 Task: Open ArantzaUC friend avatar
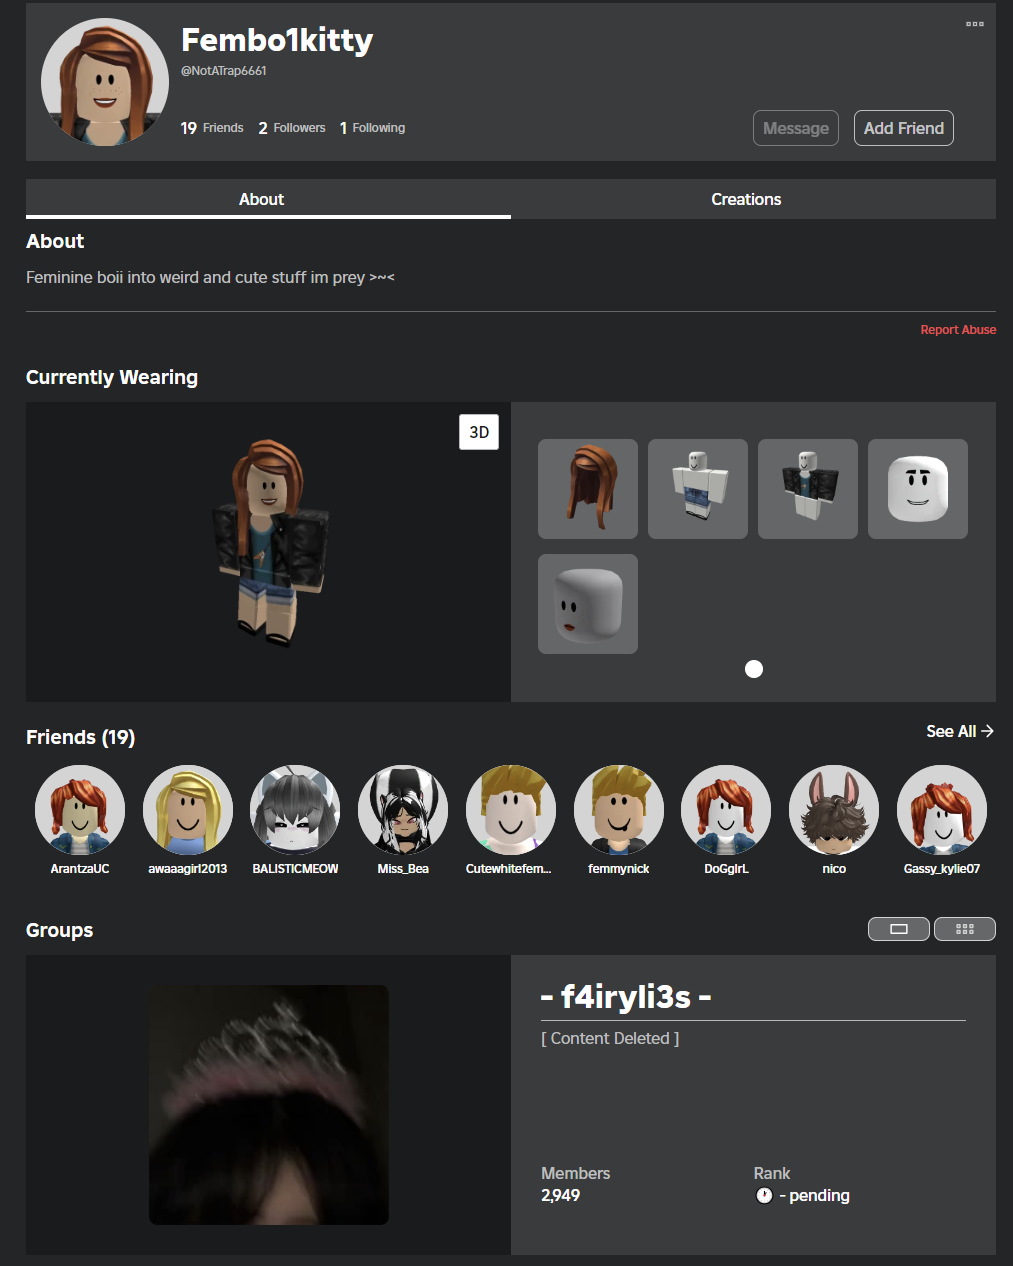tap(80, 810)
